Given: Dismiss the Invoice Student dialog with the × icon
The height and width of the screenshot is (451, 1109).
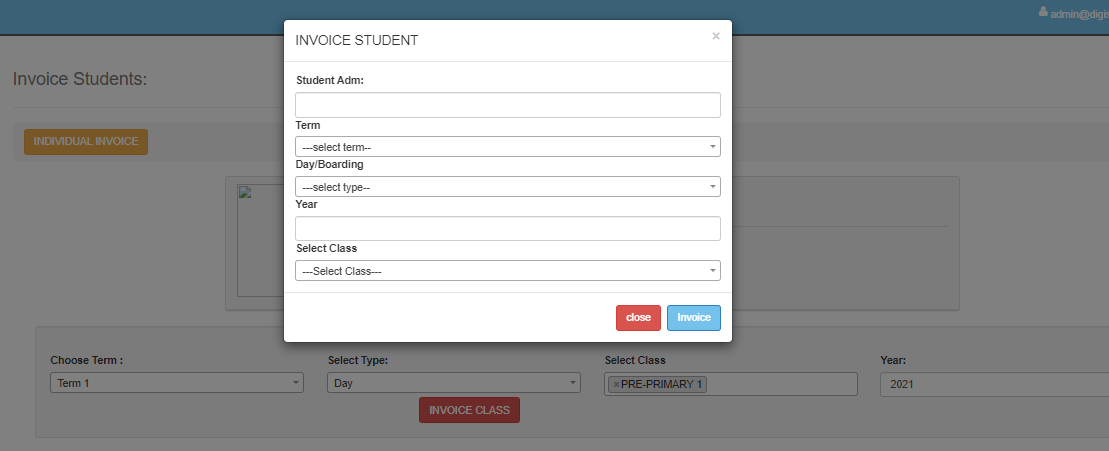Looking at the screenshot, I should point(715,36).
